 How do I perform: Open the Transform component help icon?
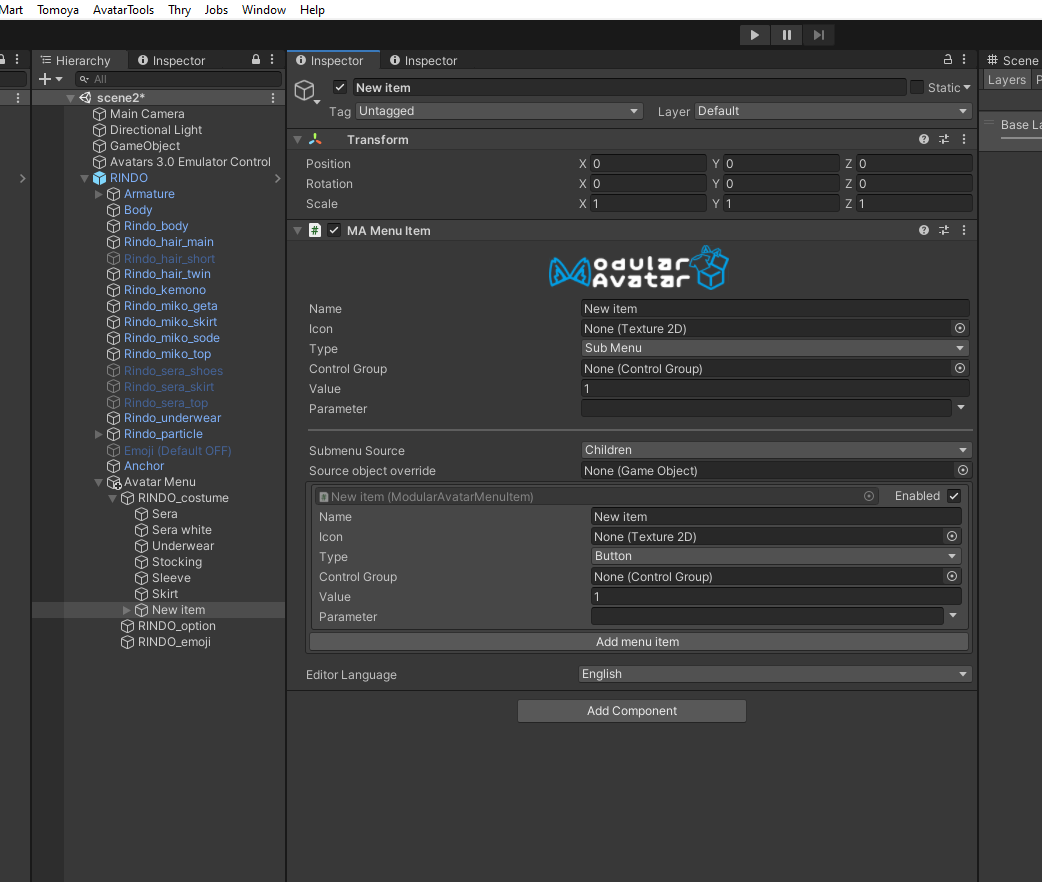924,139
